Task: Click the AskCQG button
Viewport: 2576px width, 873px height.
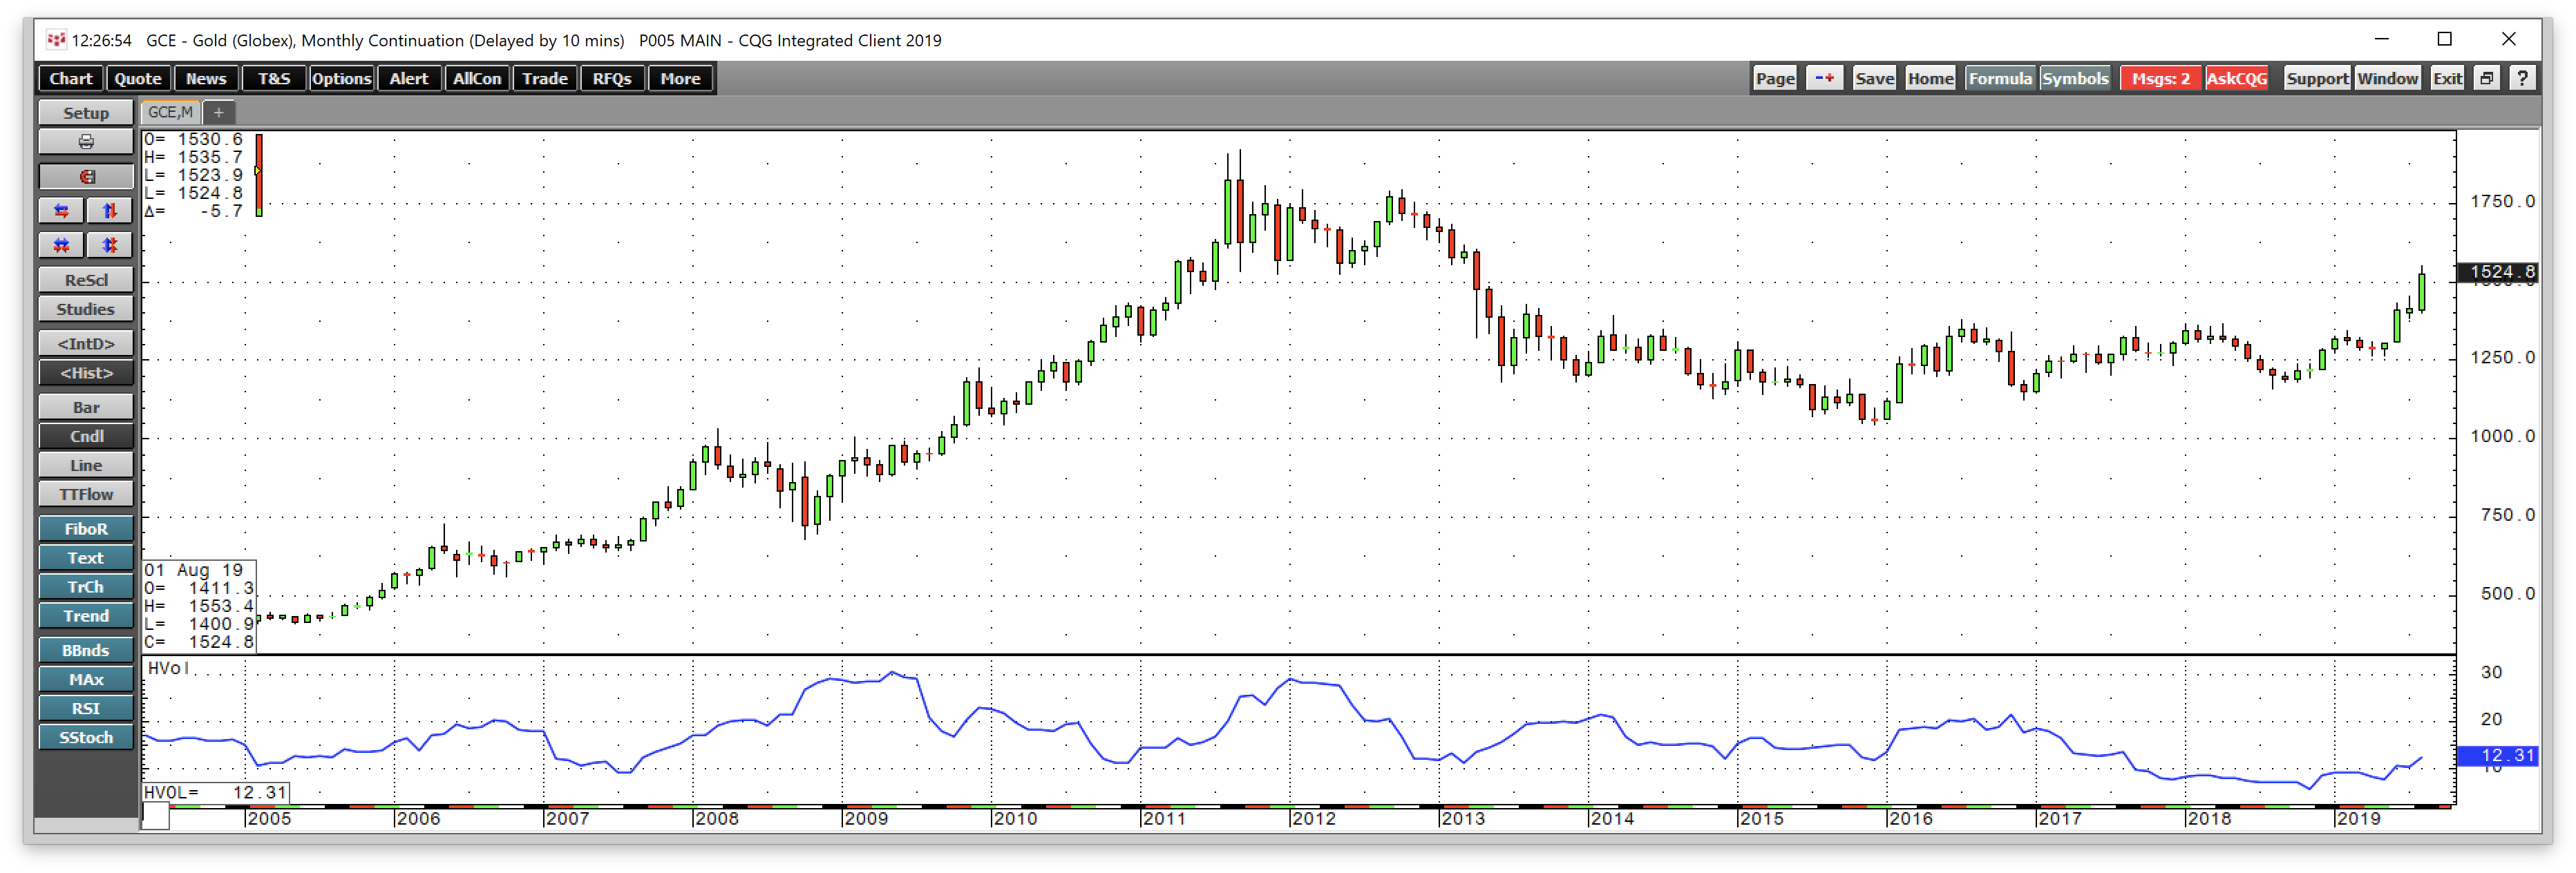Action: tap(2237, 78)
